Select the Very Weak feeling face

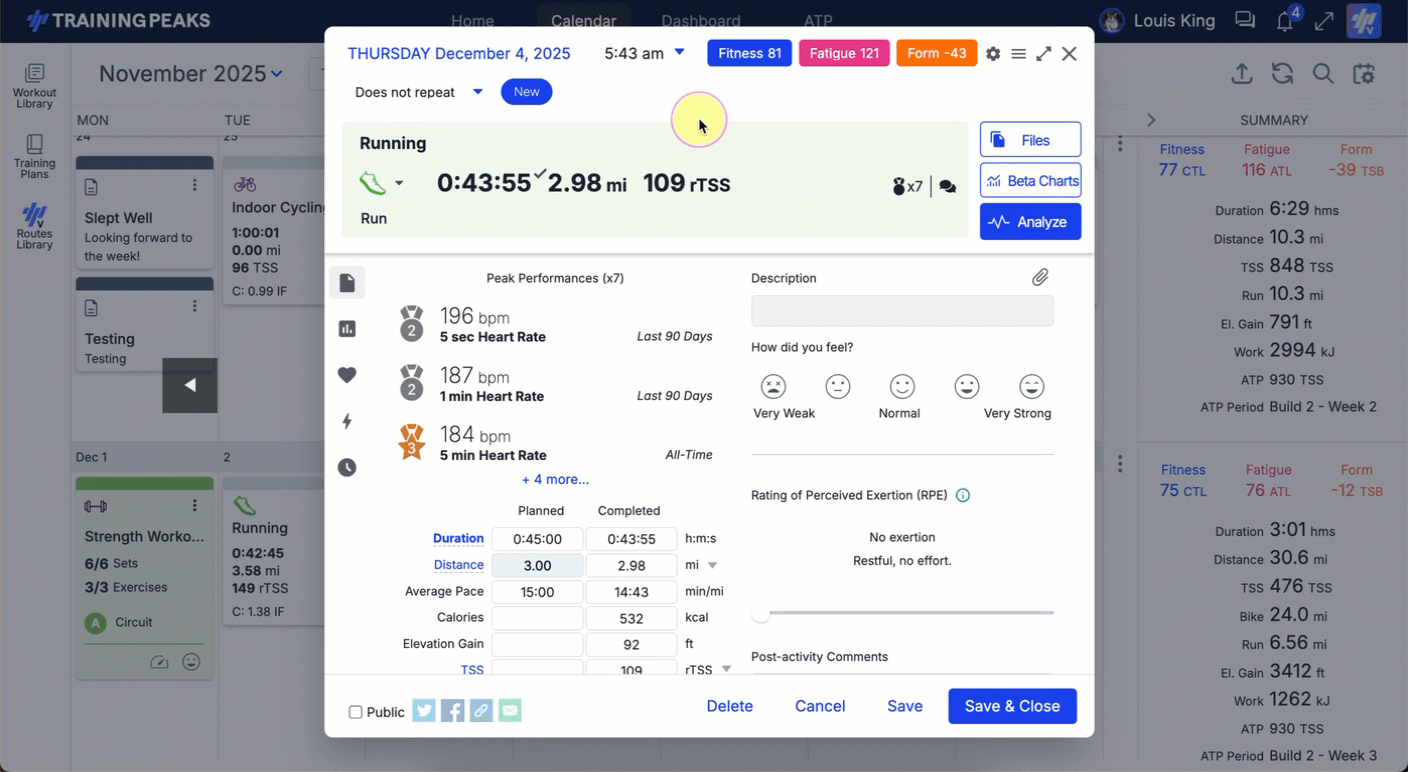point(773,386)
